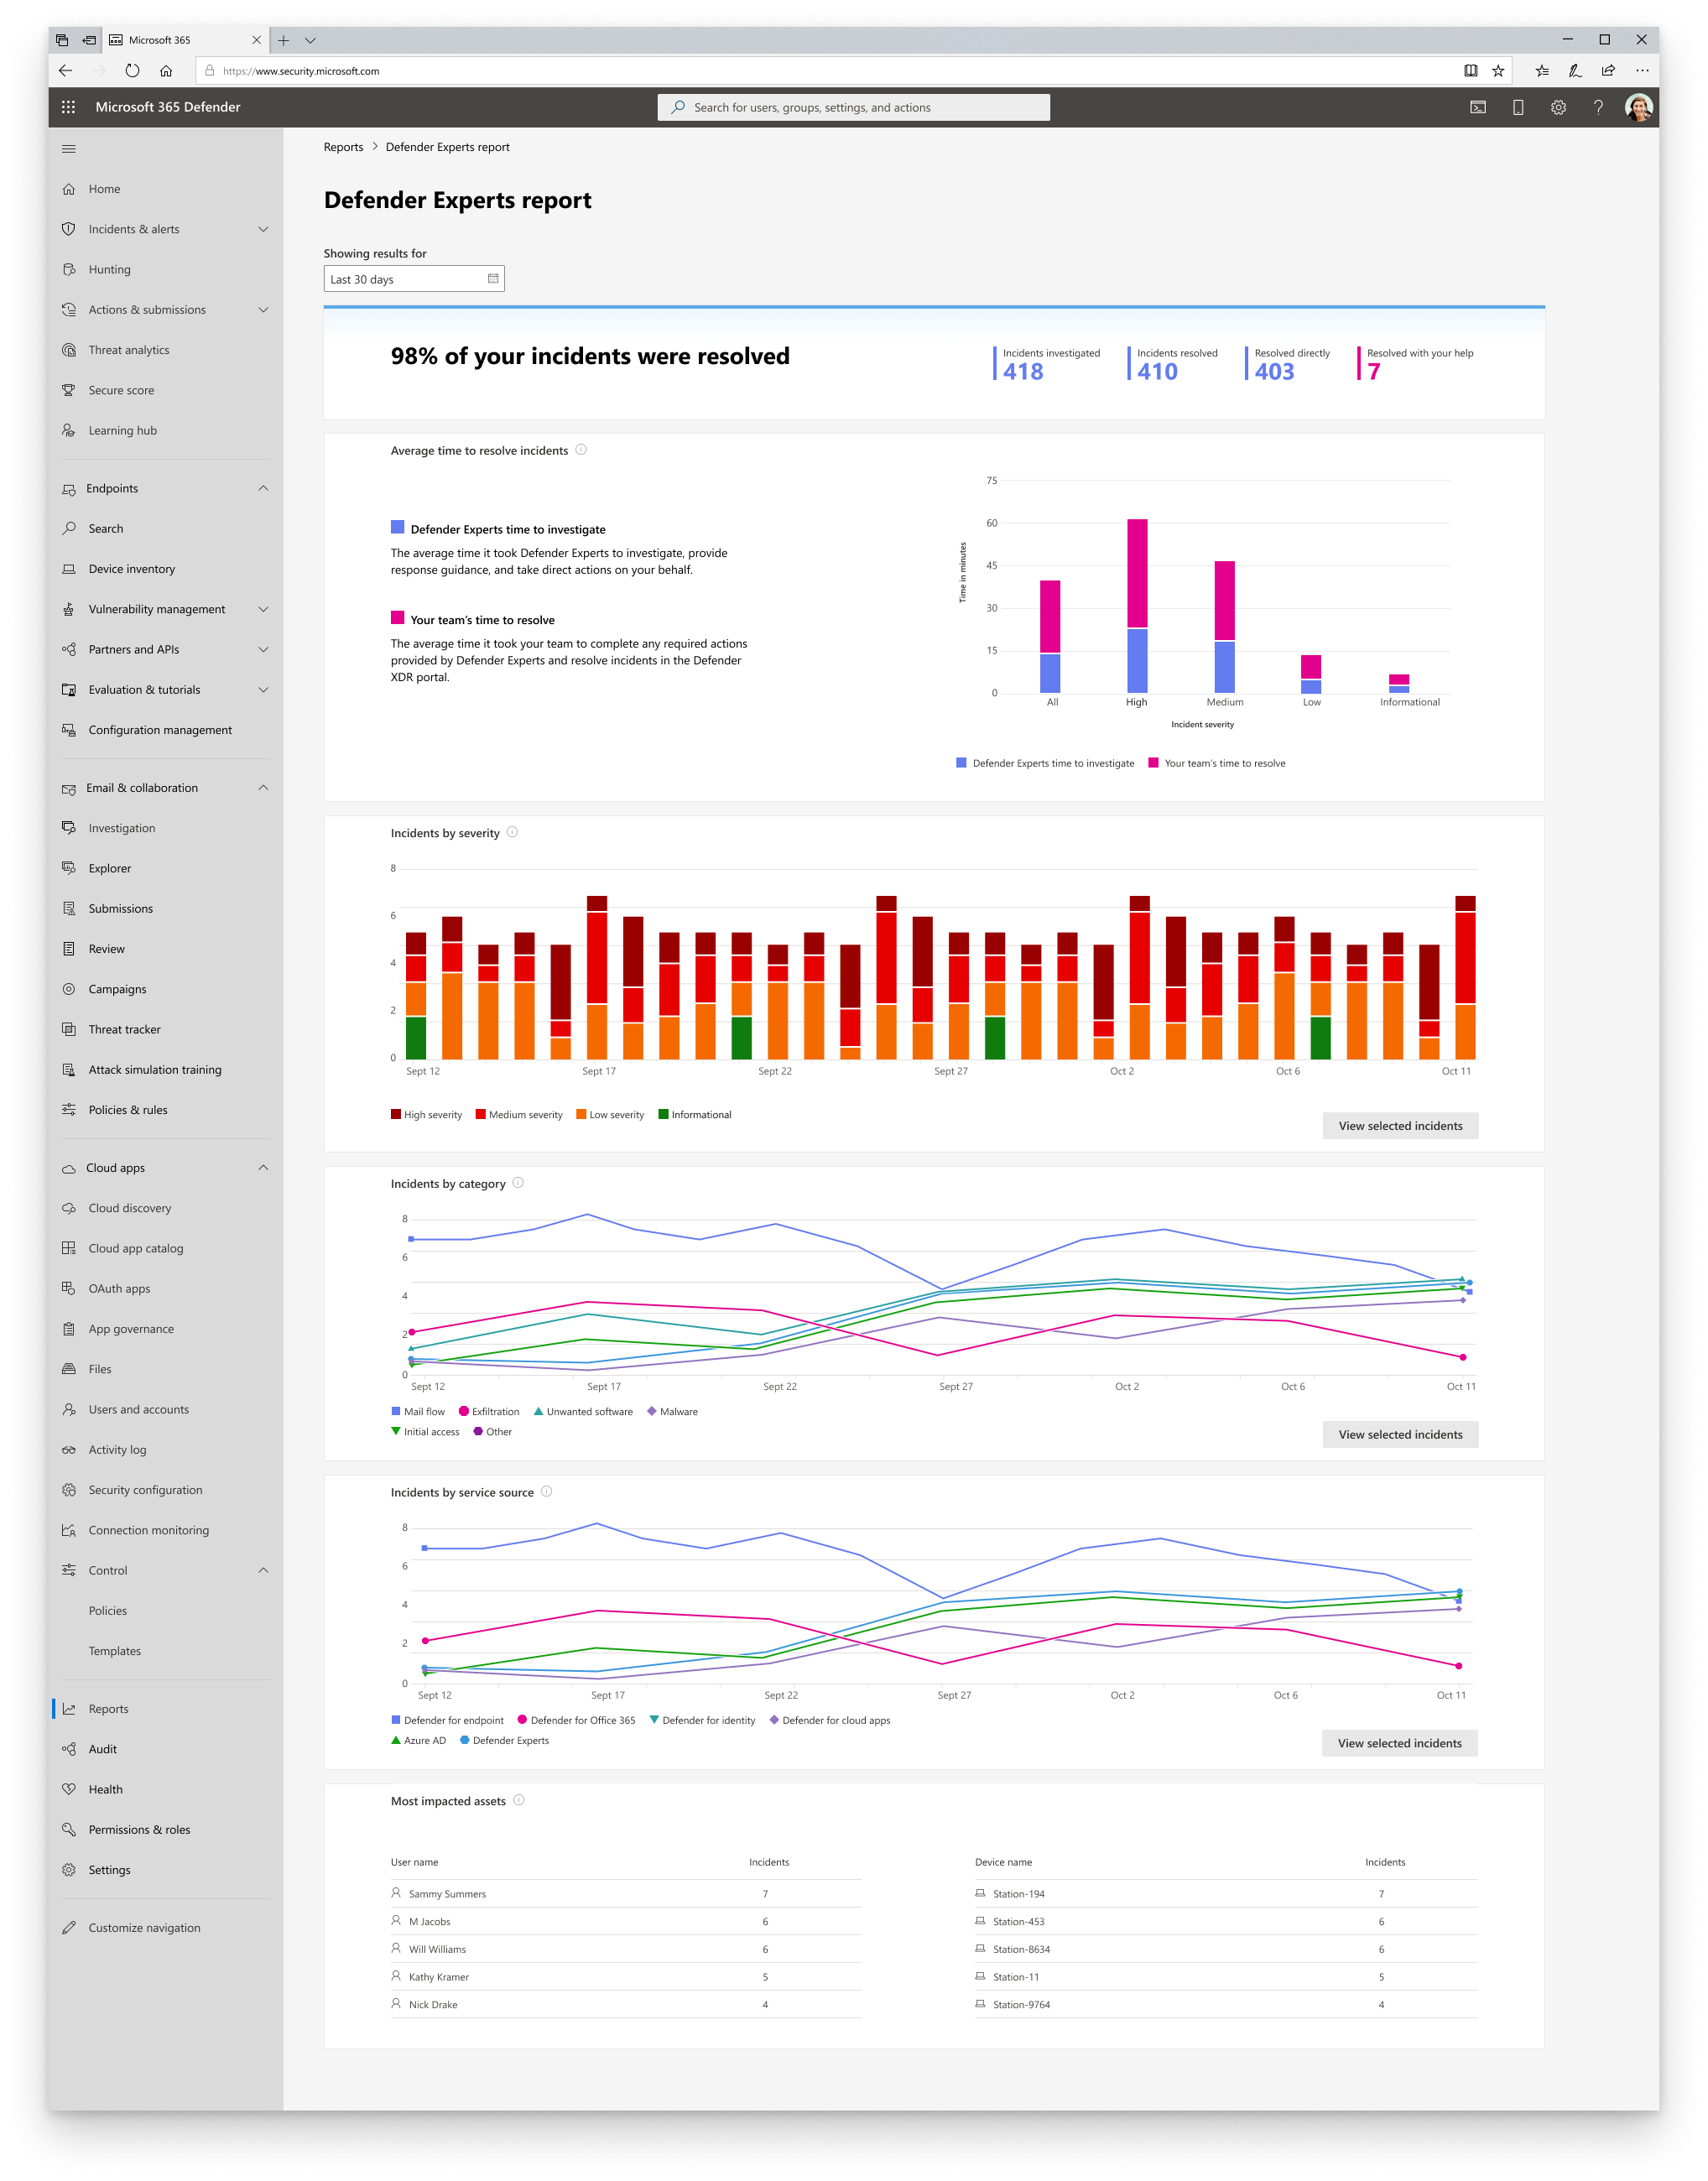Viewport: 1708px width, 2181px height.
Task: Show info for Incidents by severity
Action: [512, 832]
